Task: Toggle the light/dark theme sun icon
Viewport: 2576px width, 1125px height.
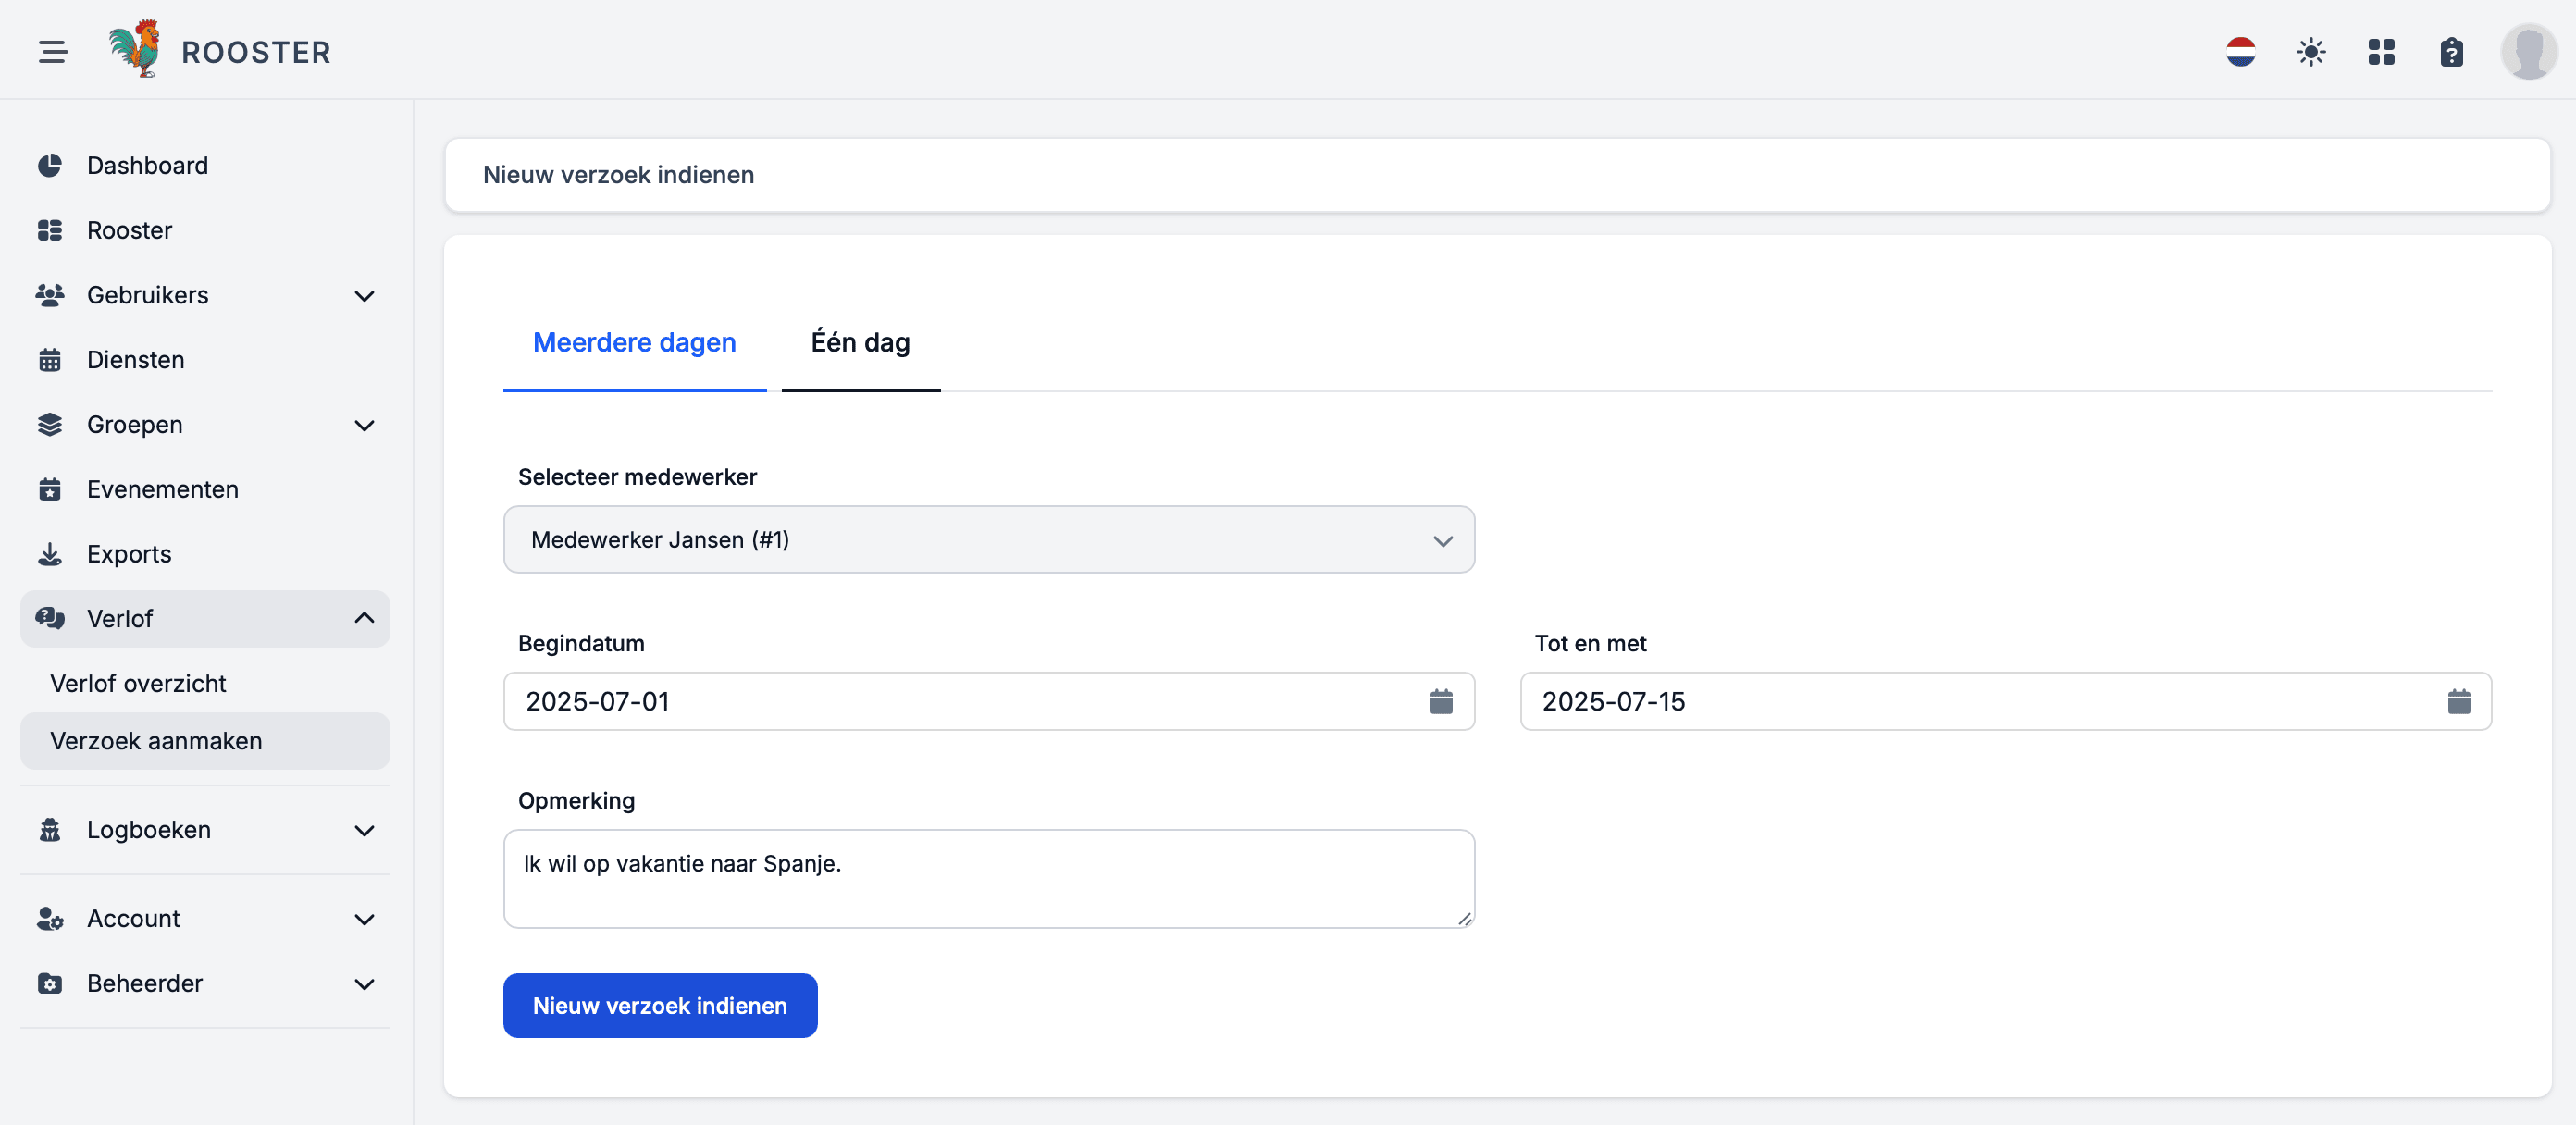Action: 2310,51
